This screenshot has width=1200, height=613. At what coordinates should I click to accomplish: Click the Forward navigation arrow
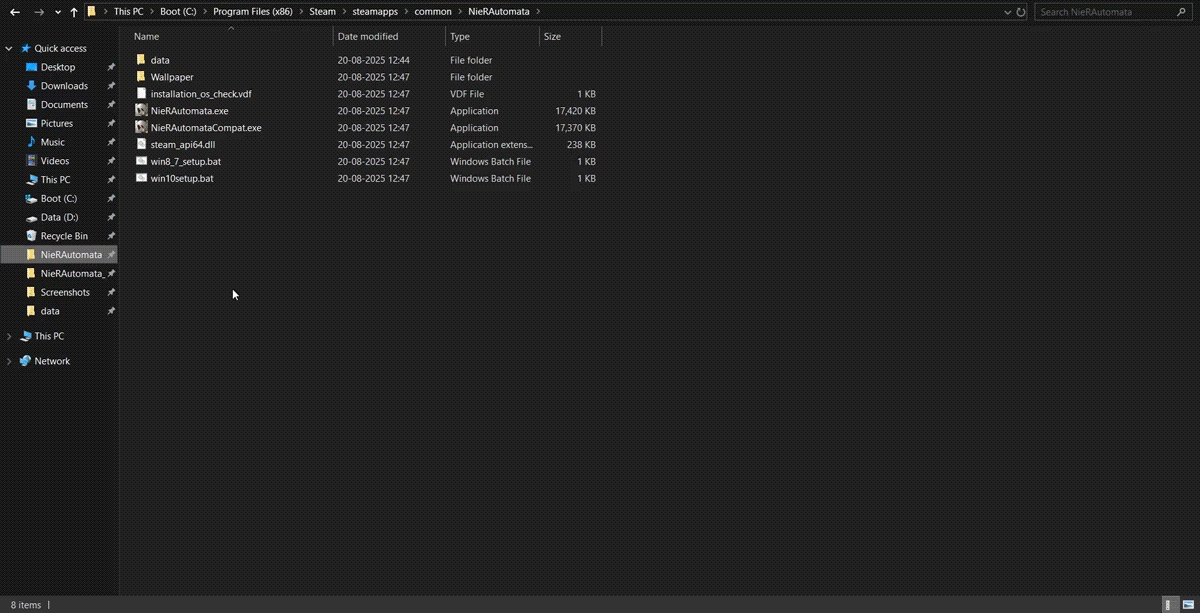(38, 12)
